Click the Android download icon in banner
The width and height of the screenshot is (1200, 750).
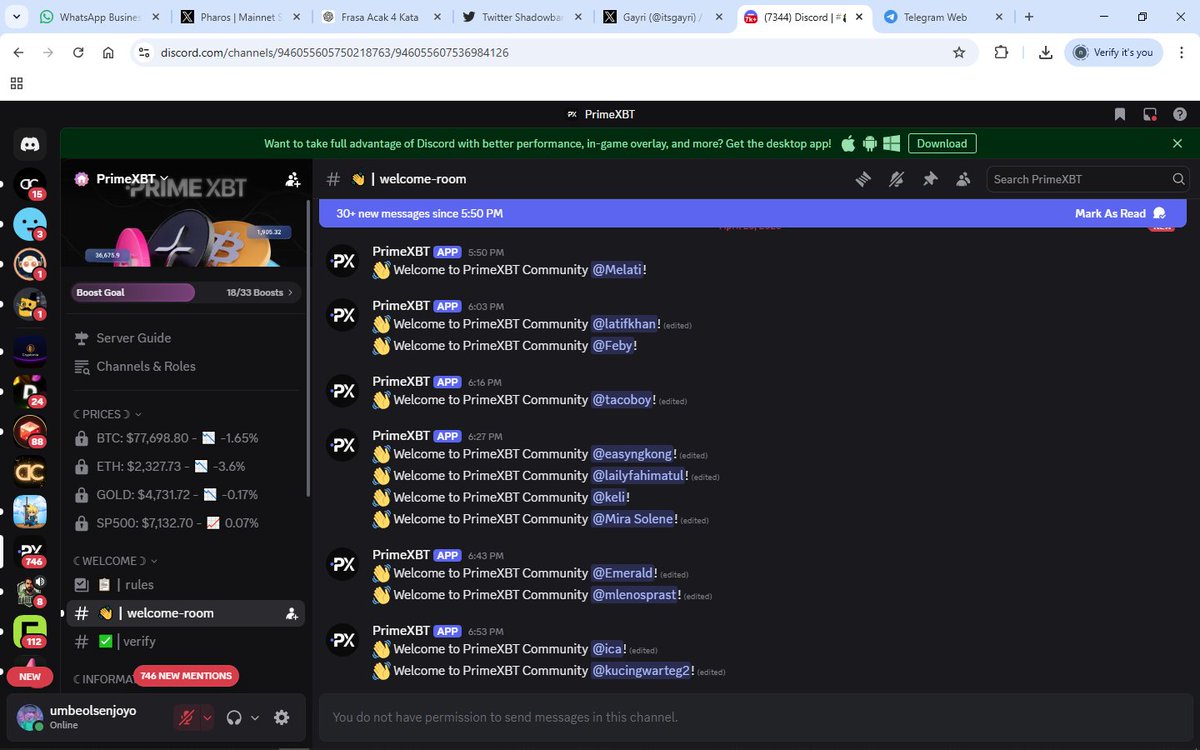[870, 143]
